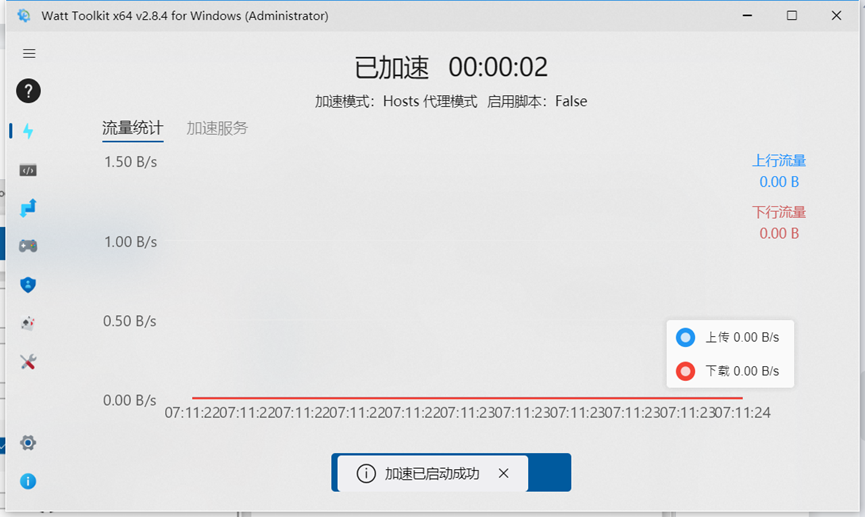Viewport: 865px width, 517px height.
Task: Open the script configuration code icon
Action: 28,170
